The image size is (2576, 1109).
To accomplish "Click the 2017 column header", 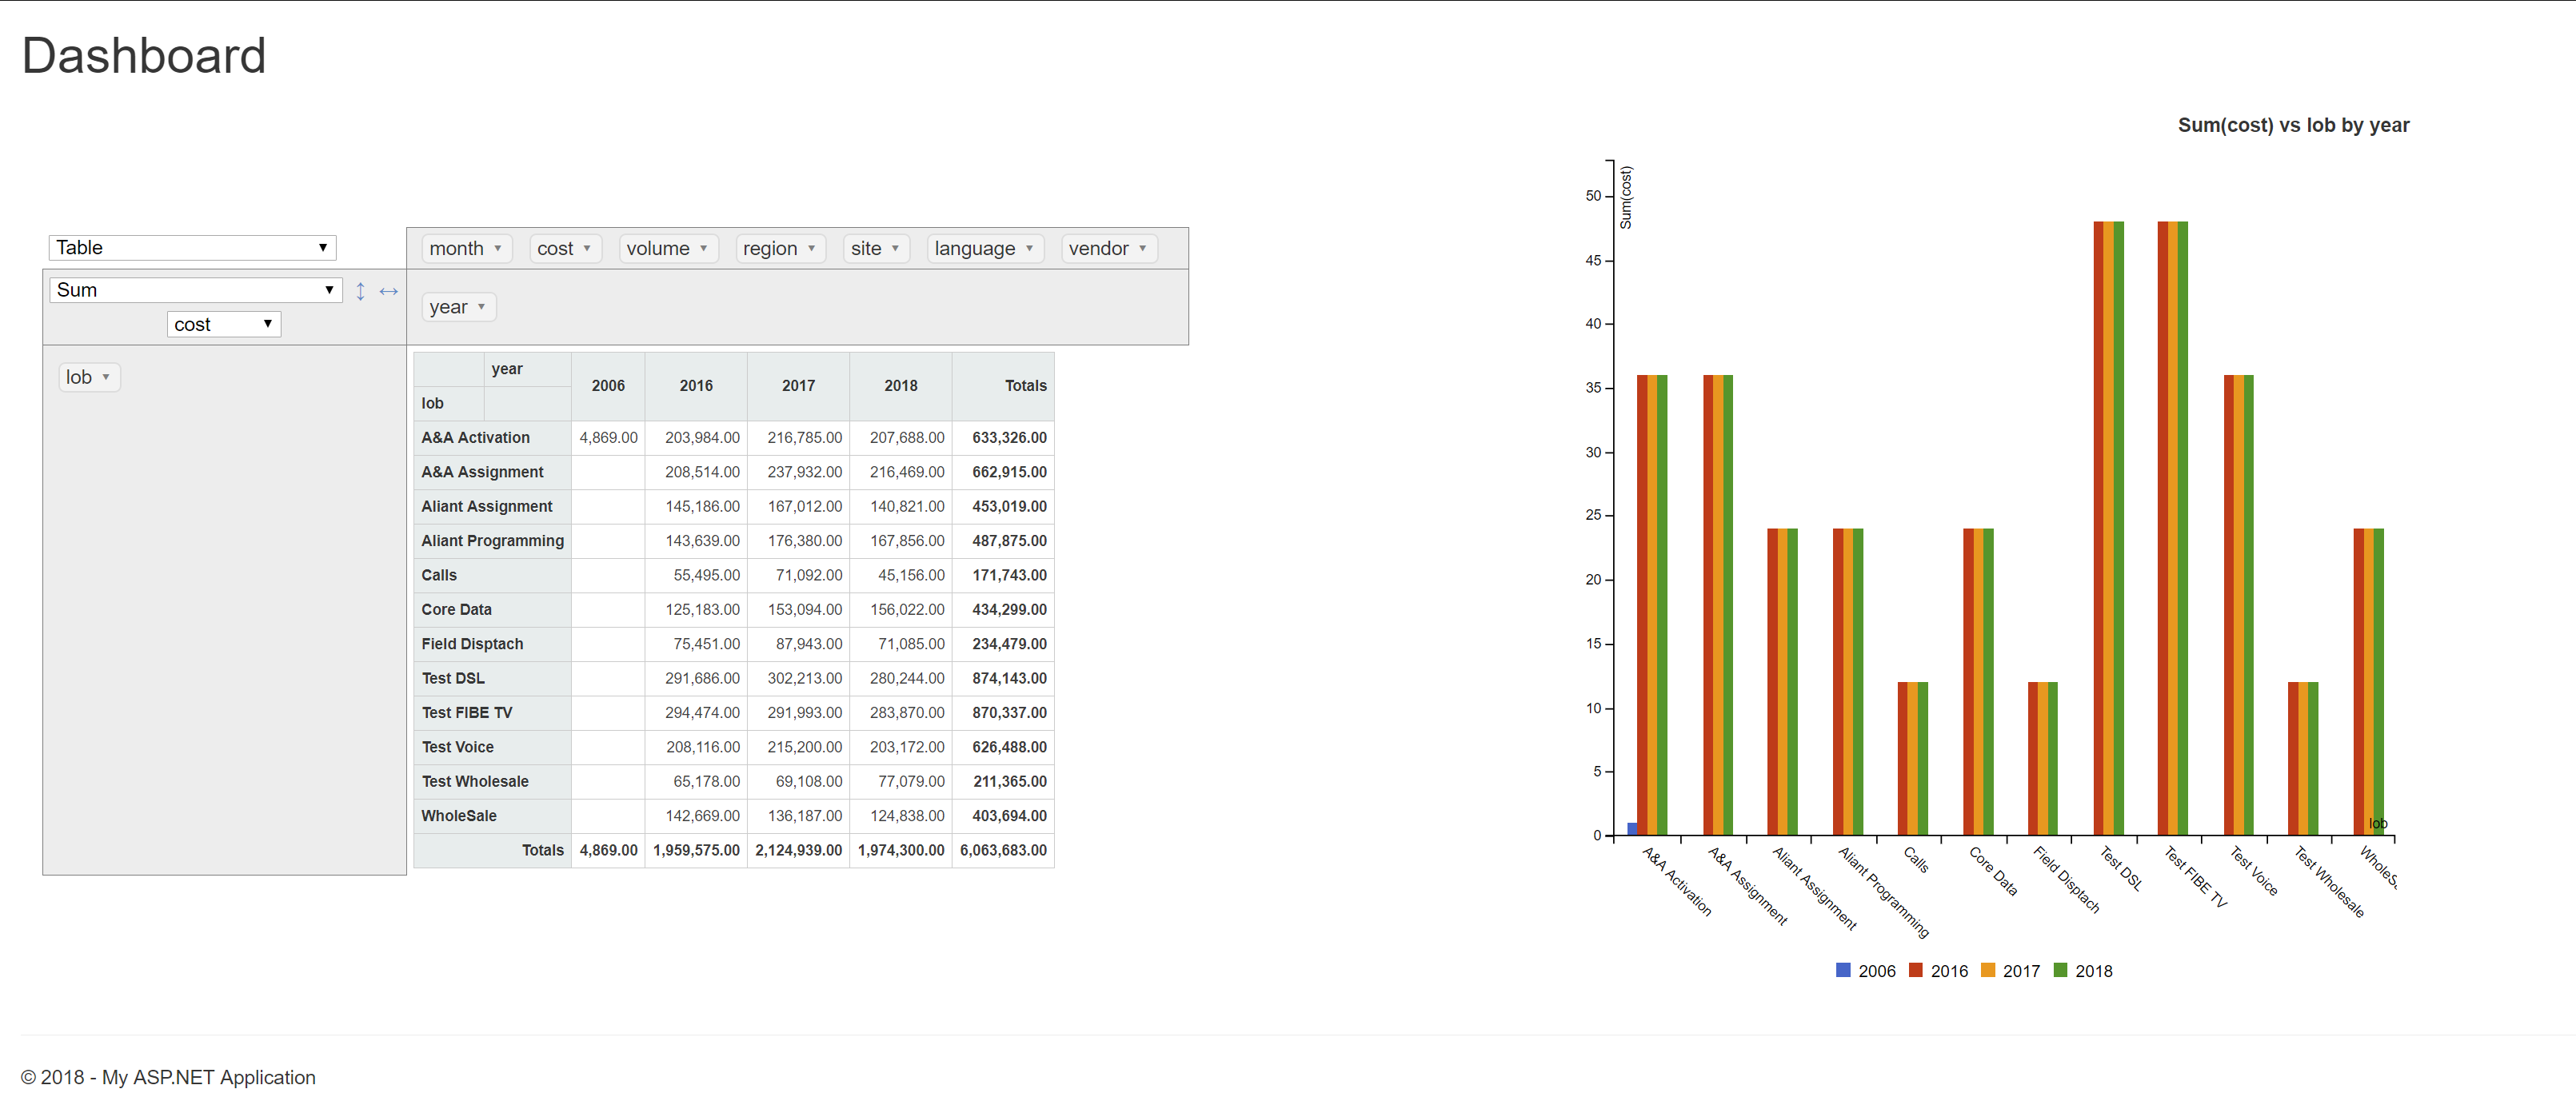I will (798, 386).
